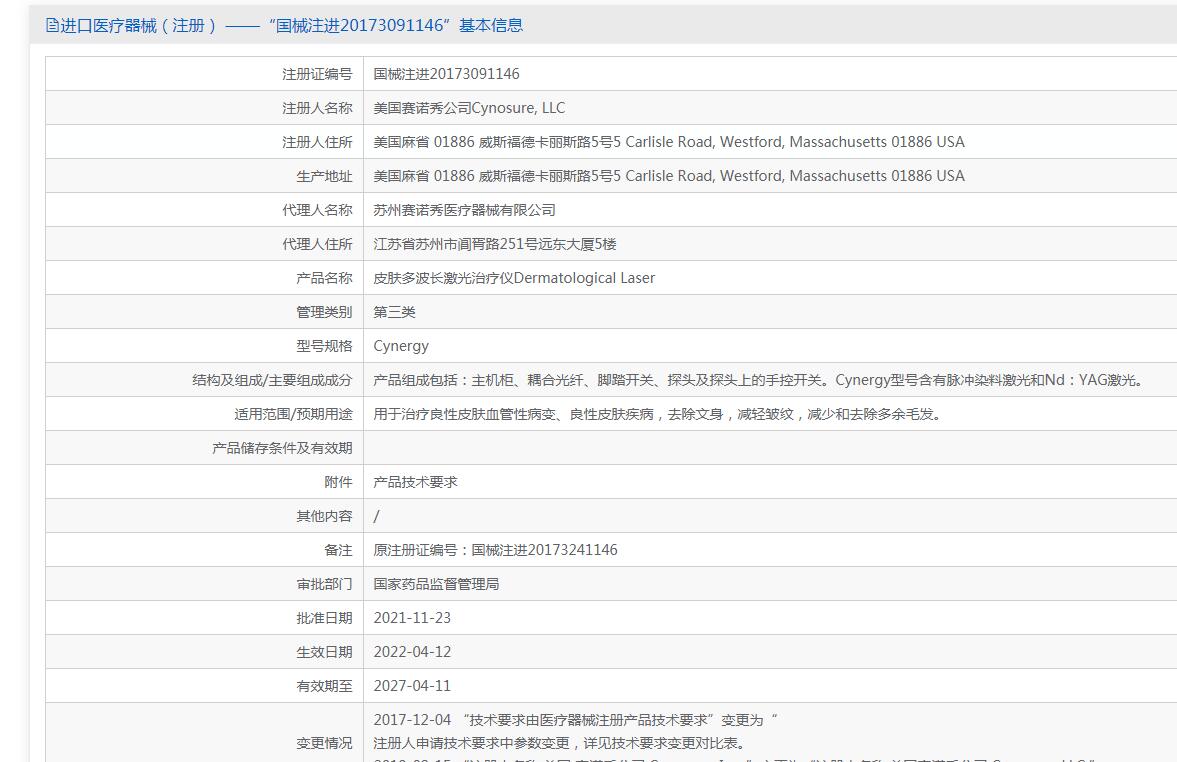Select agent name 苏州赛诺秀医疗器械有限公司
Screen dimensions: 1177x762
click(x=465, y=210)
